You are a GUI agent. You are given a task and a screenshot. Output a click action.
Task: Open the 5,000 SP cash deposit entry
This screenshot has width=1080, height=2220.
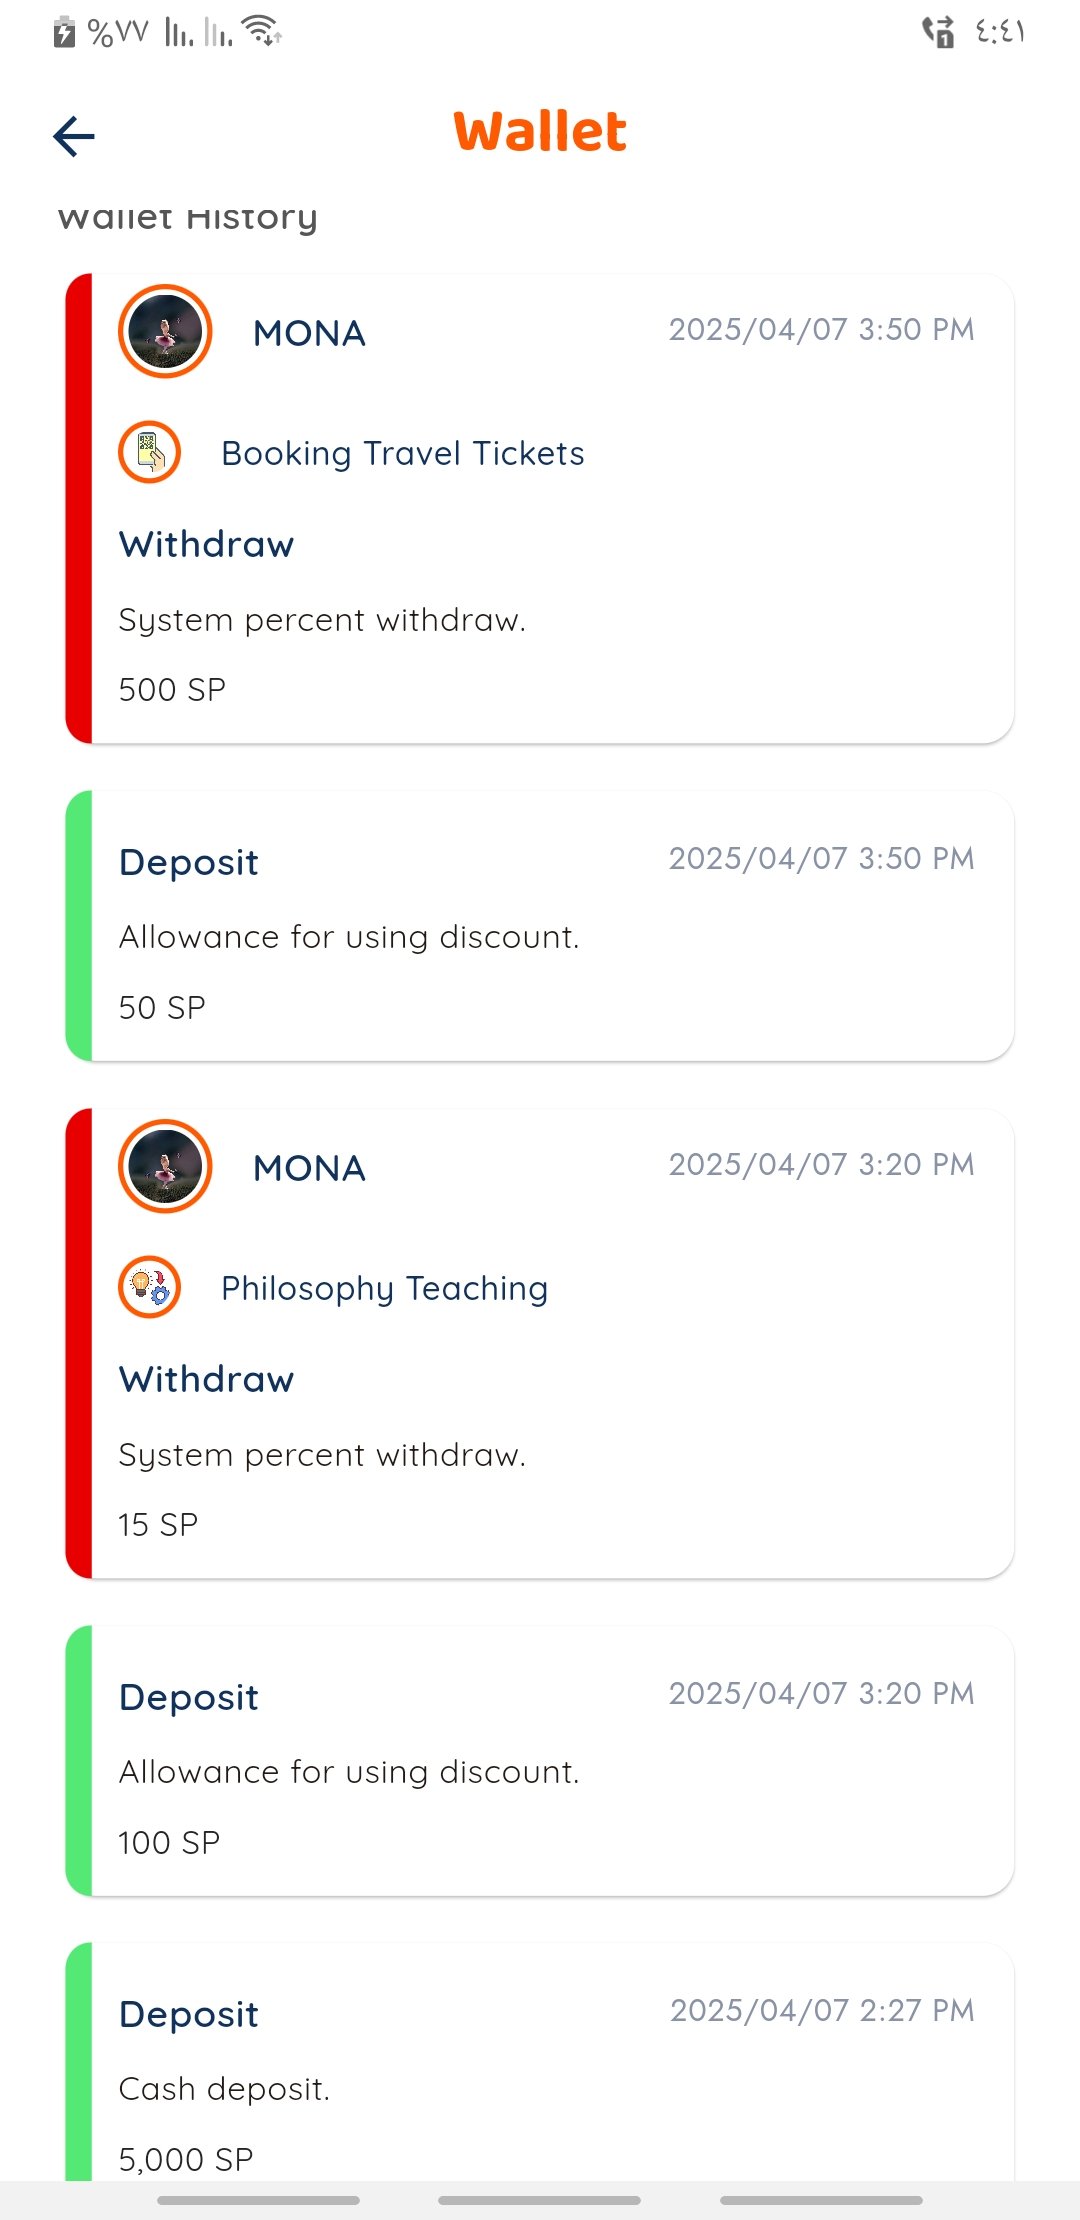(540, 2062)
